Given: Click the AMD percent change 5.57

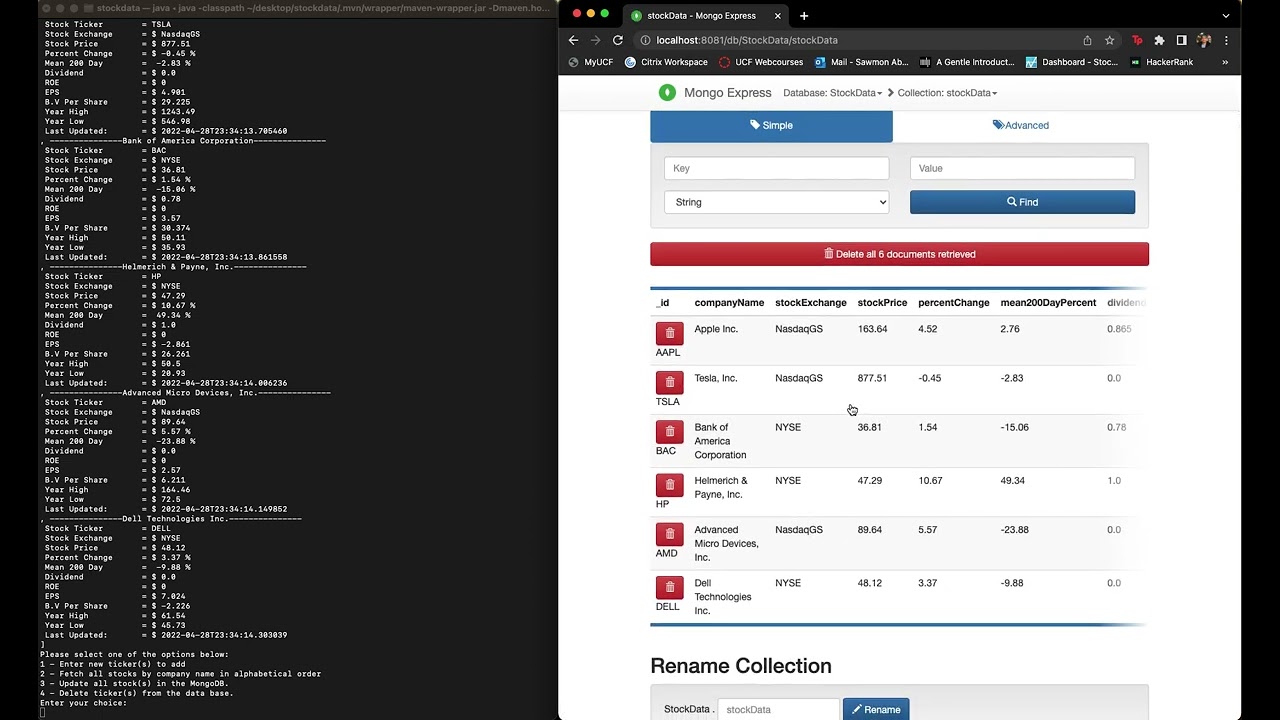Looking at the screenshot, I should pos(927,530).
